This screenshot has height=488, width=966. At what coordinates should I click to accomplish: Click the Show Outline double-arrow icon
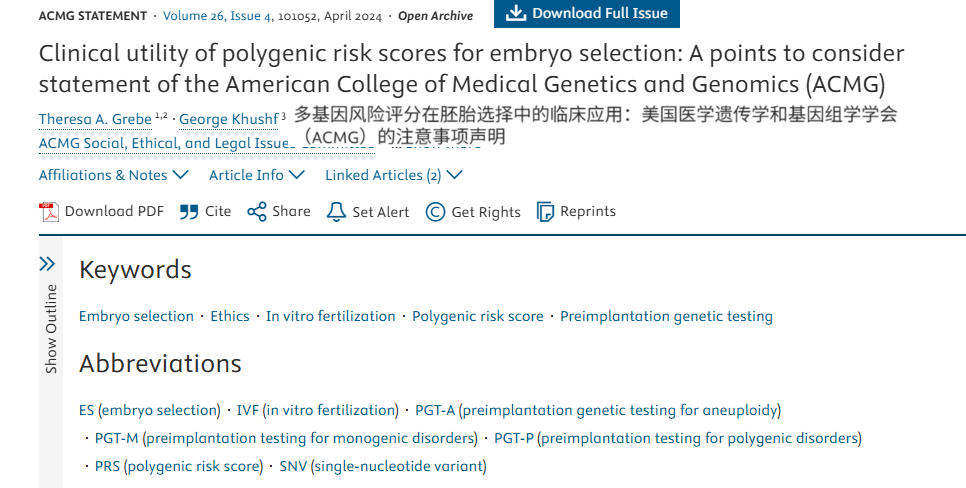pyautogui.click(x=47, y=264)
